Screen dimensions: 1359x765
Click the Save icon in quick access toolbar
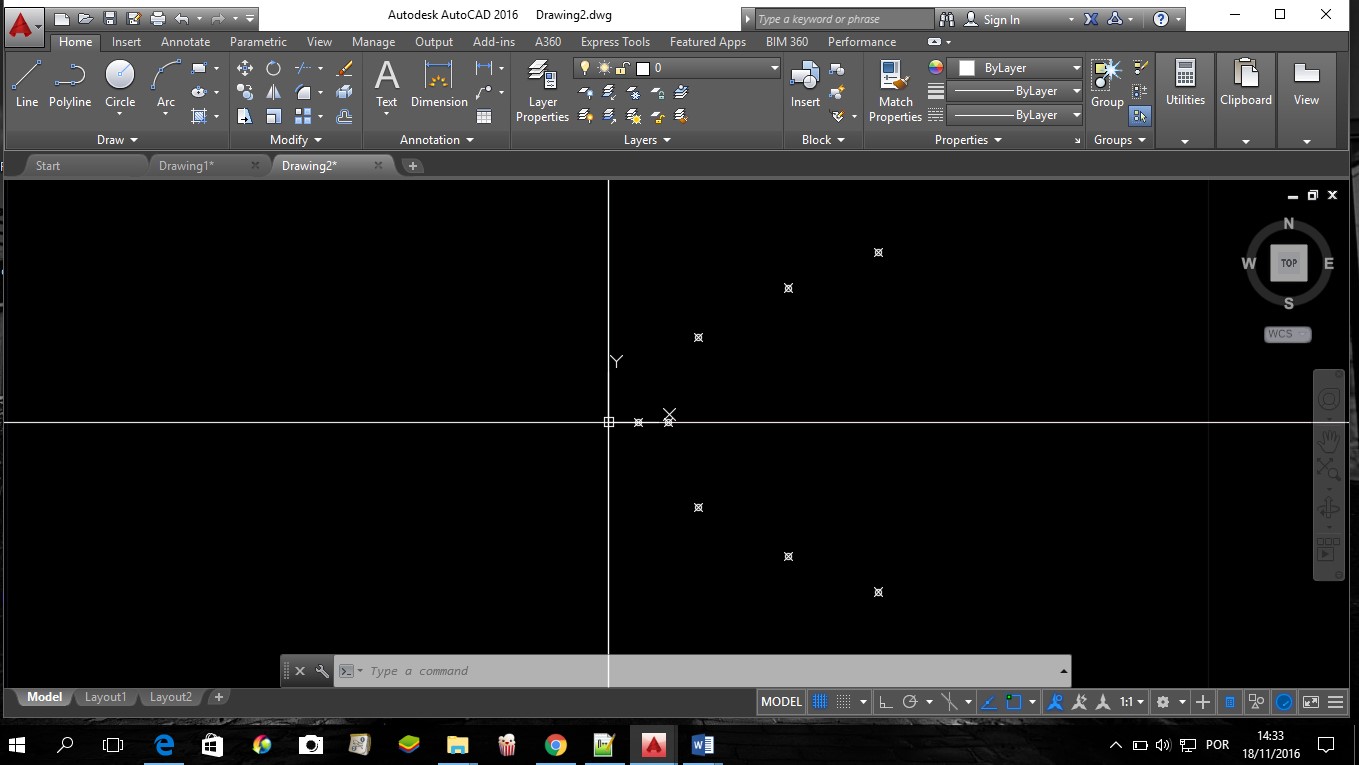110,18
